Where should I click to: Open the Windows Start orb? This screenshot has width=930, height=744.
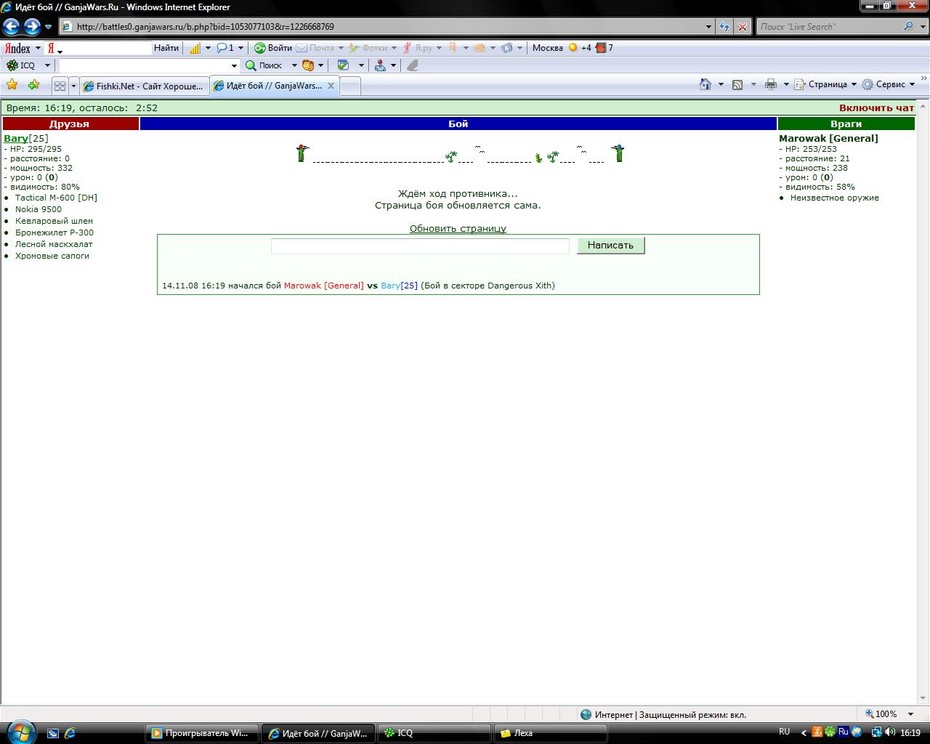(x=20, y=733)
